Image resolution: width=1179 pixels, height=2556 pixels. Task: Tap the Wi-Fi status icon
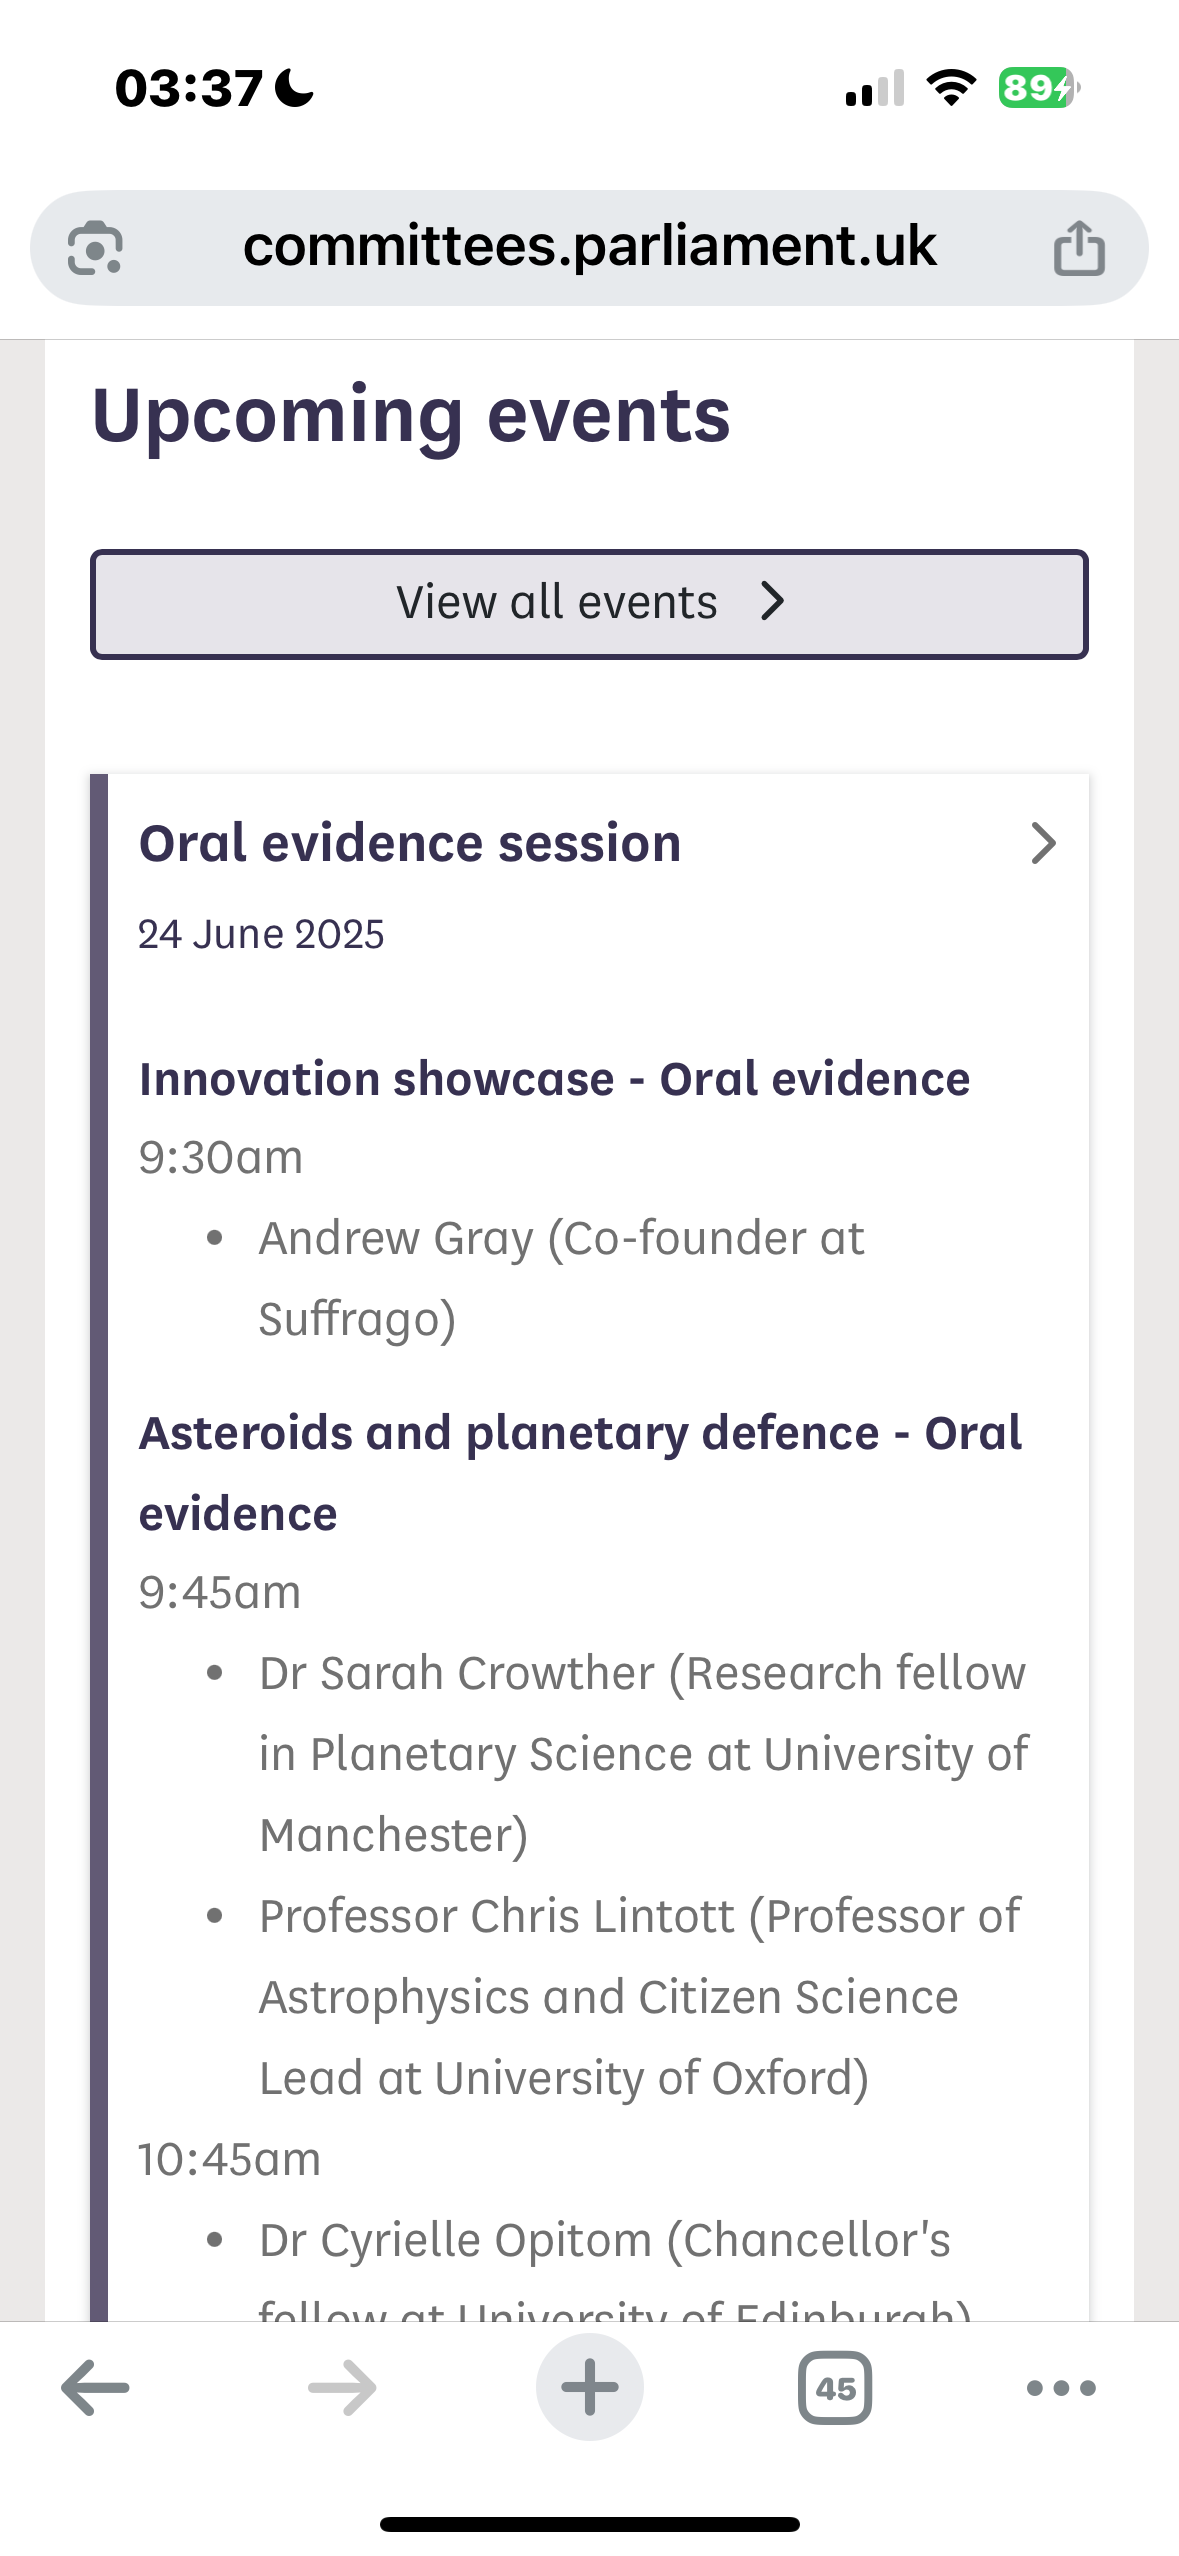click(x=951, y=88)
